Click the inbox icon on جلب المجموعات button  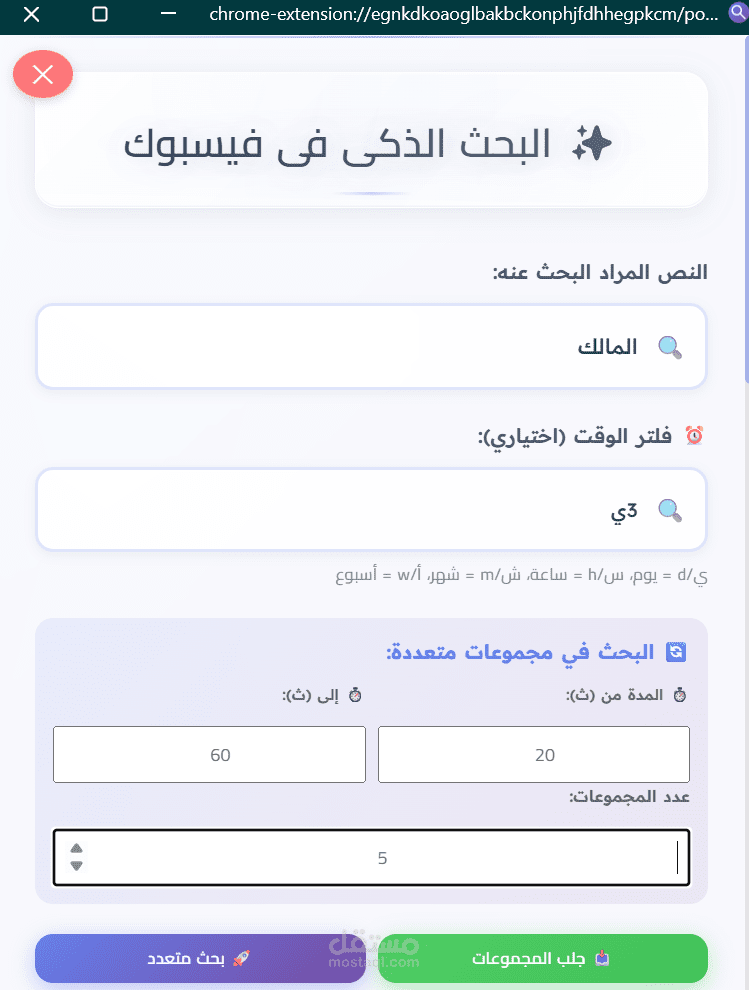tap(602, 958)
